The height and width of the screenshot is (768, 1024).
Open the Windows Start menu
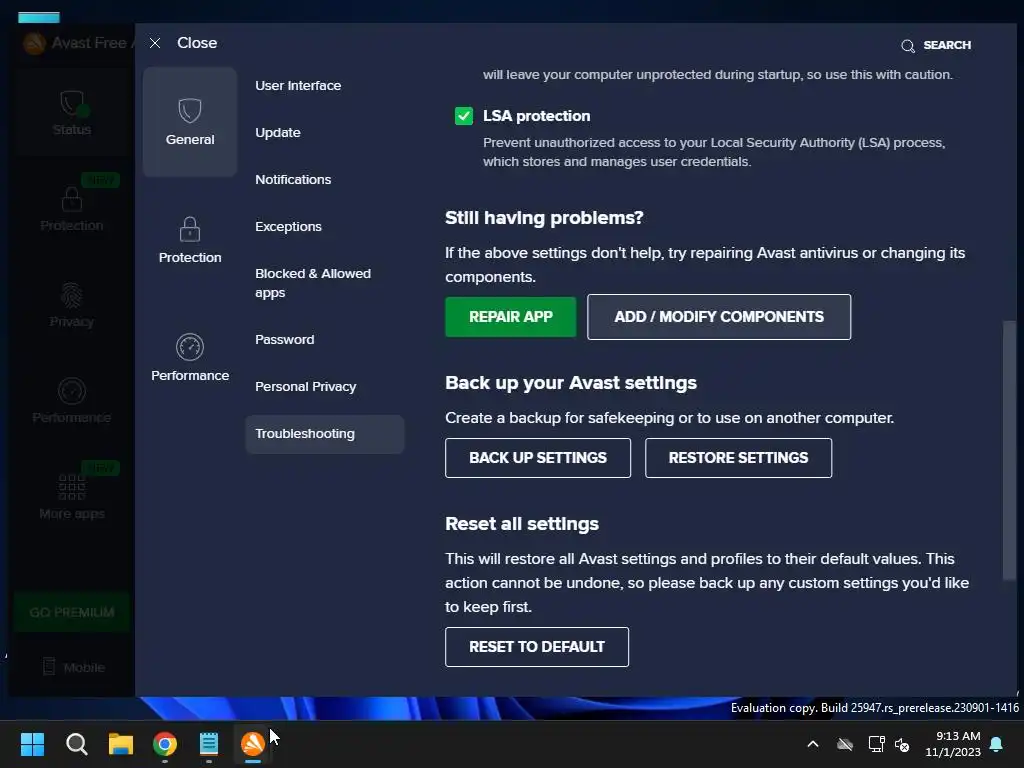32,744
